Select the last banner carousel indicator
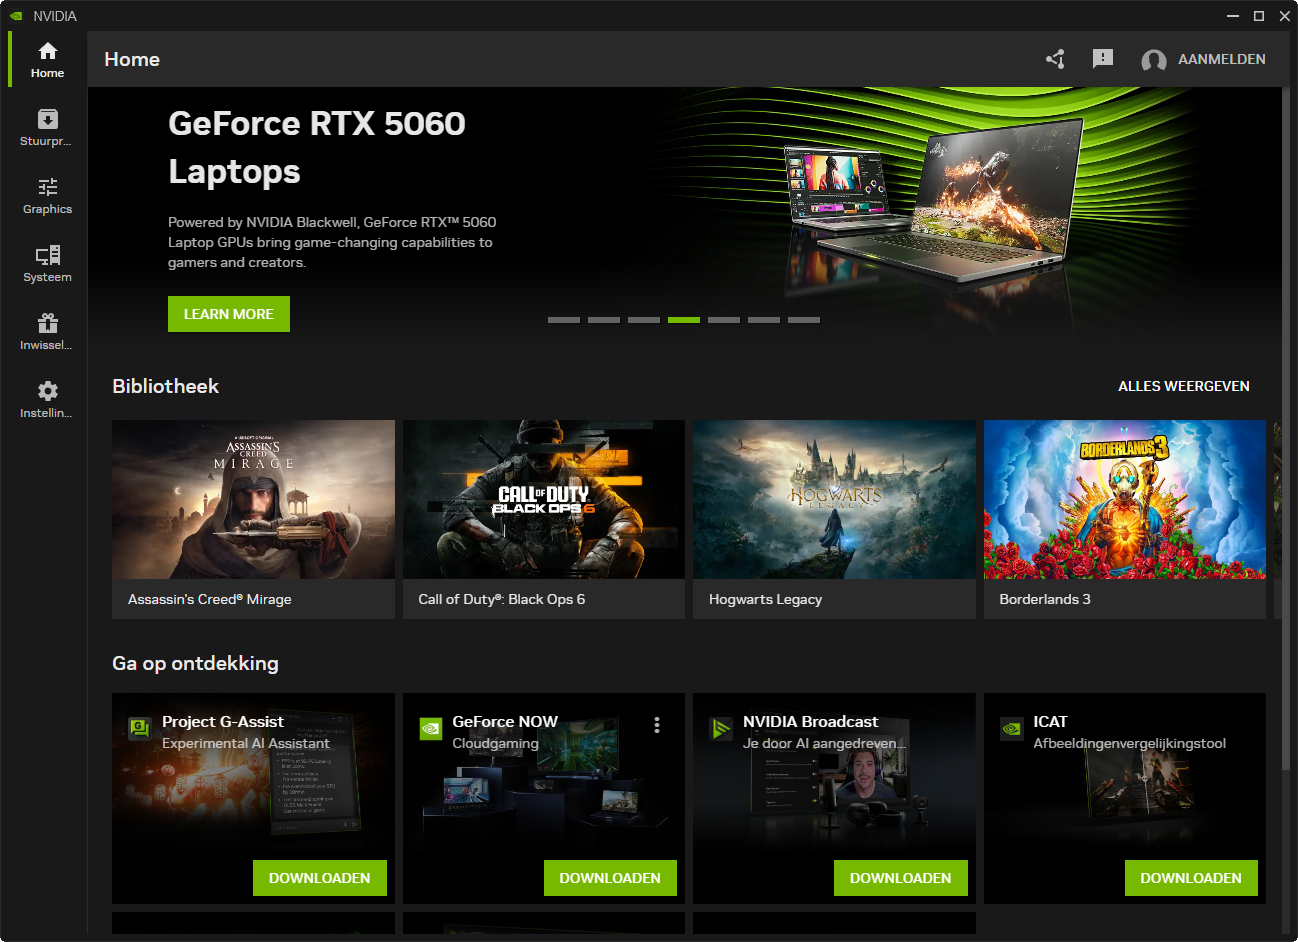This screenshot has height=942, width=1298. click(x=804, y=320)
